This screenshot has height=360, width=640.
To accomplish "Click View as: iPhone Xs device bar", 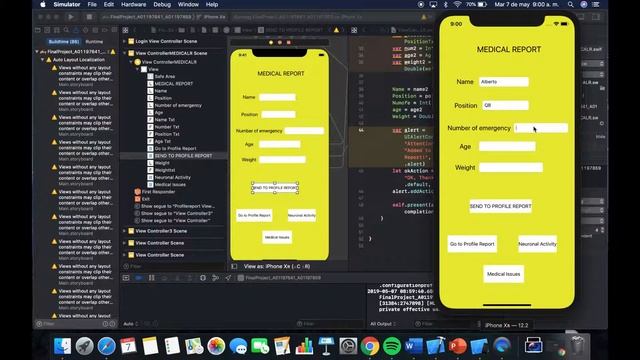I will [x=277, y=267].
